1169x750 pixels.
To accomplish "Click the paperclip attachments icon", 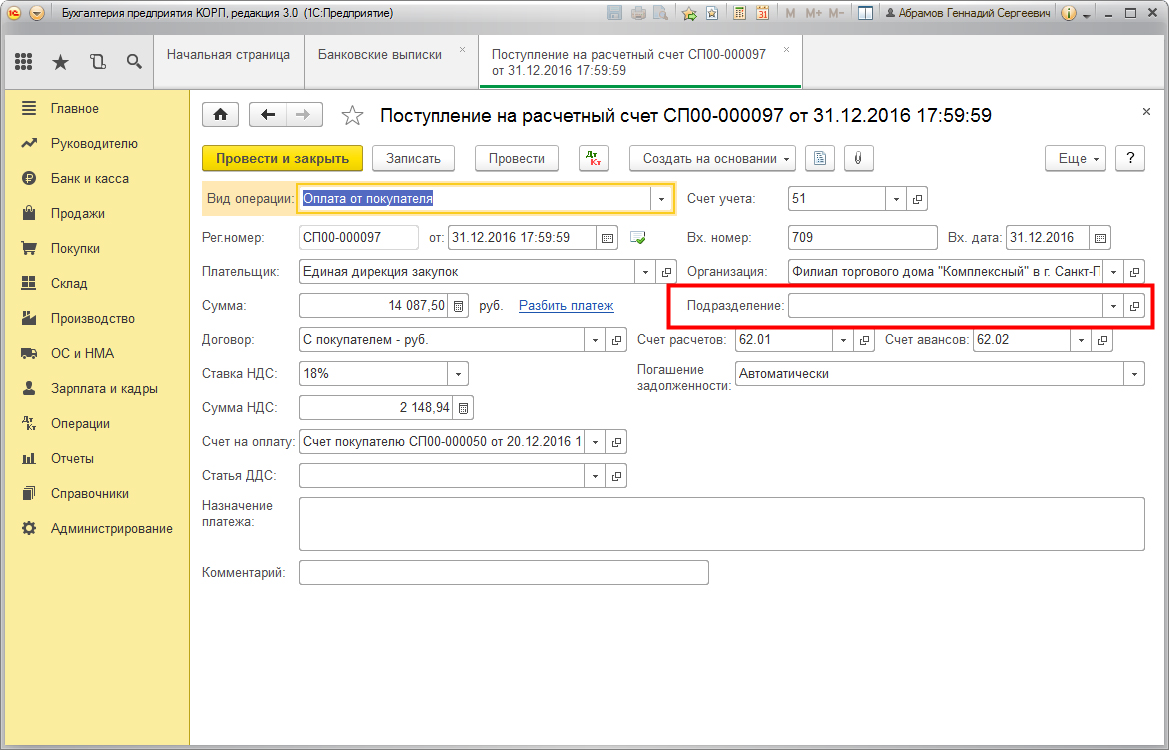I will coord(858,158).
